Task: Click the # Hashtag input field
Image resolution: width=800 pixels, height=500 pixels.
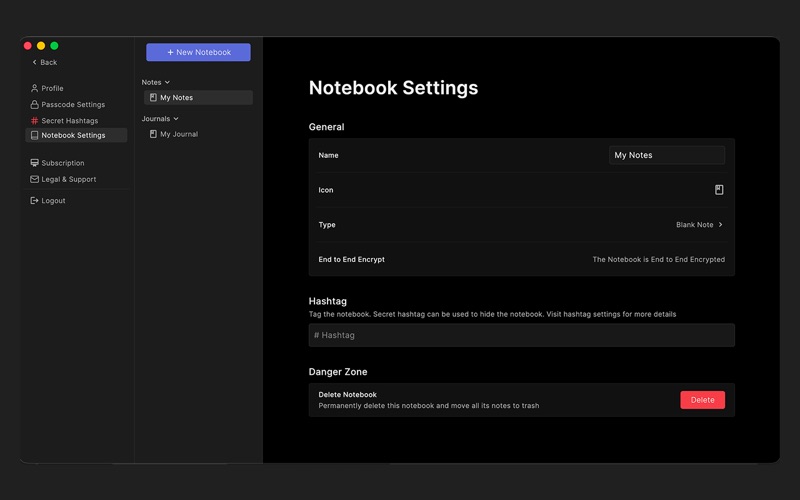Action: 521,335
